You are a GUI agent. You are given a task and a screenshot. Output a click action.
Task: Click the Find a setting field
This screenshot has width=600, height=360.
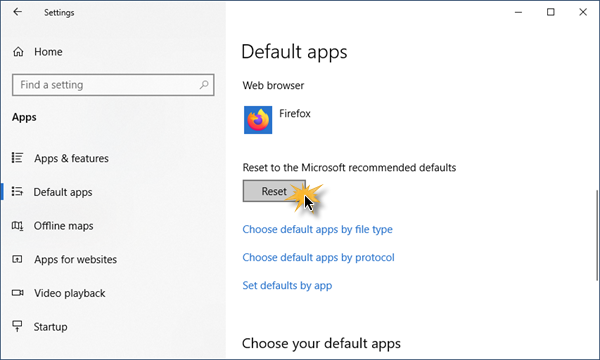(x=113, y=85)
